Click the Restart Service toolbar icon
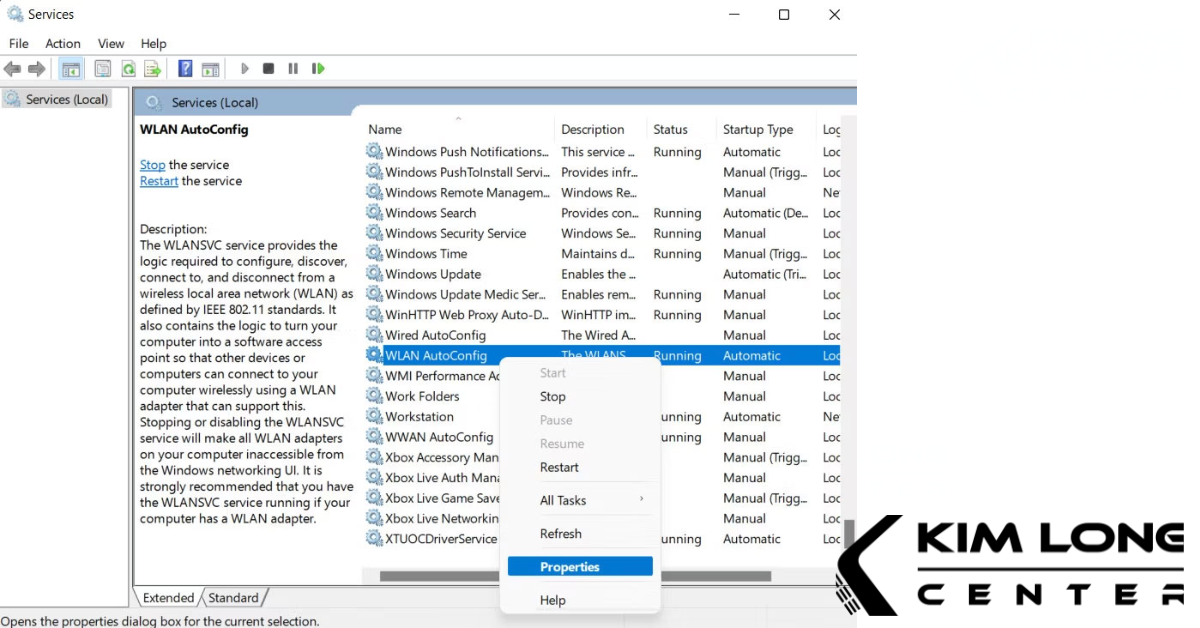Image resolution: width=1200 pixels, height=628 pixels. [x=318, y=69]
